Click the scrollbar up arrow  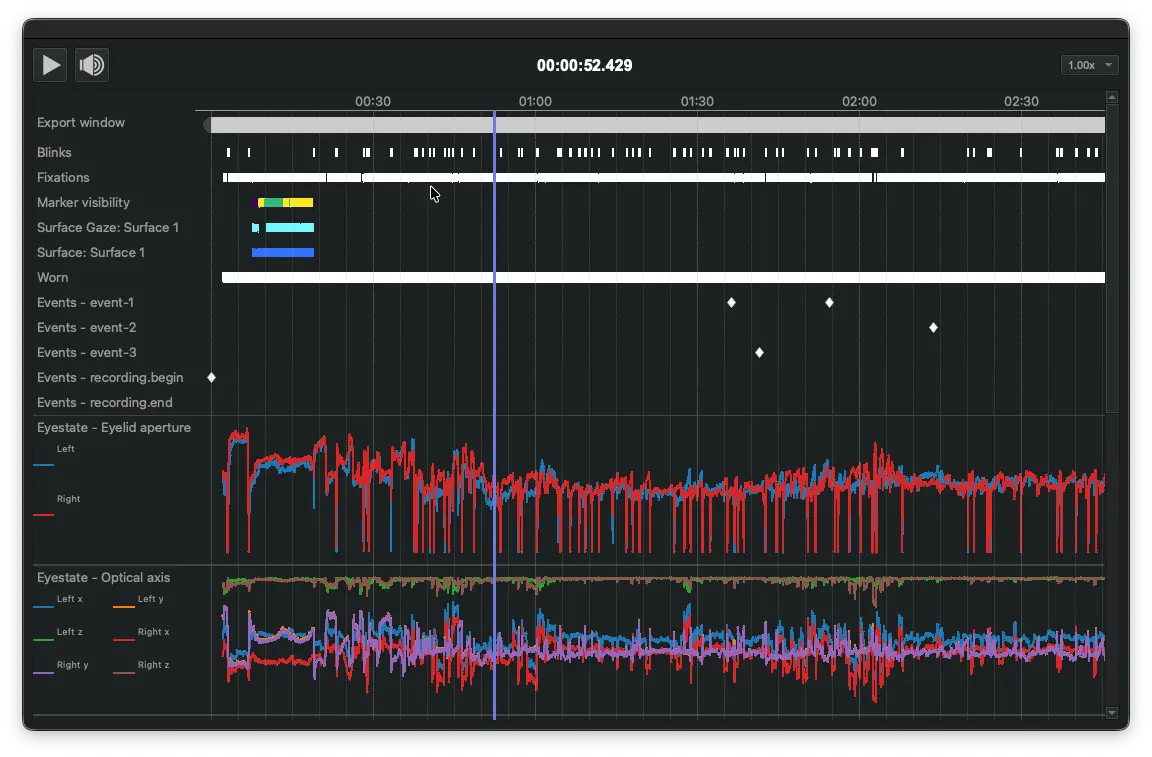1111,97
